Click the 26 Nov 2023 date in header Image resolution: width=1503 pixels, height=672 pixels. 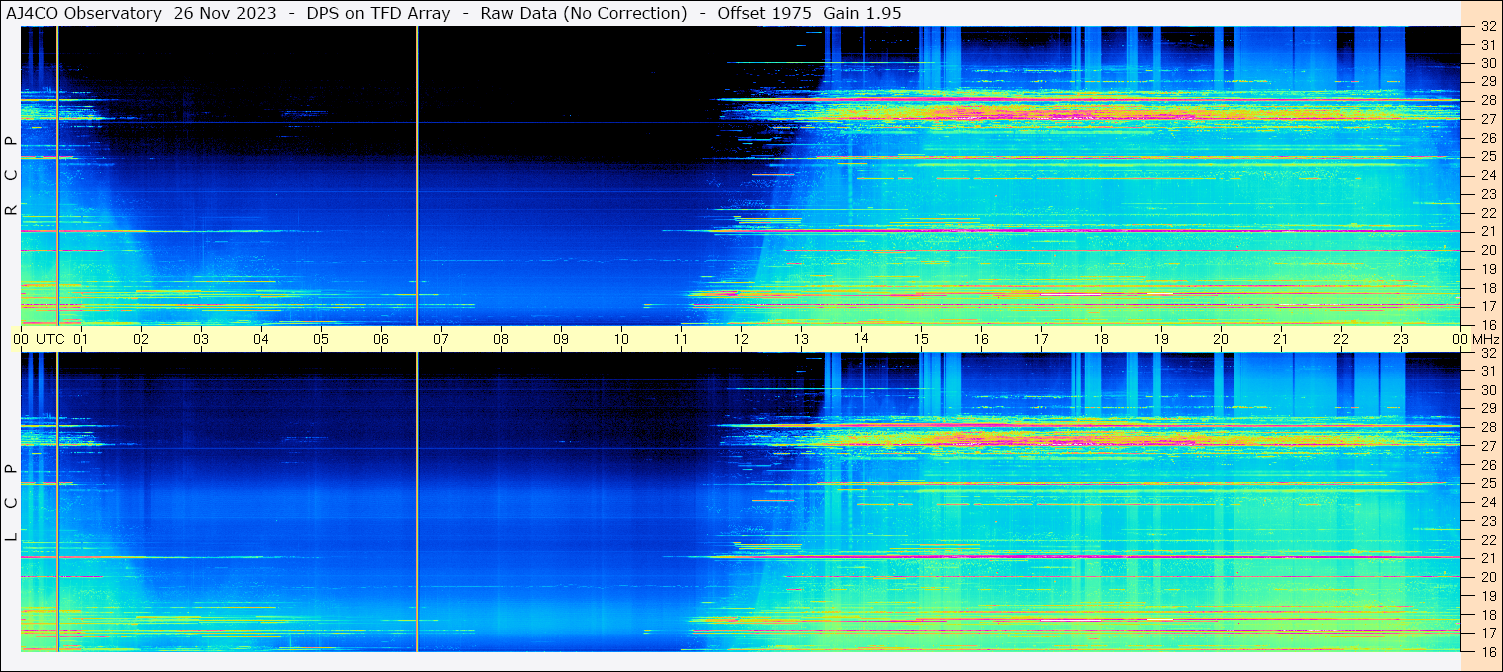[x=225, y=13]
